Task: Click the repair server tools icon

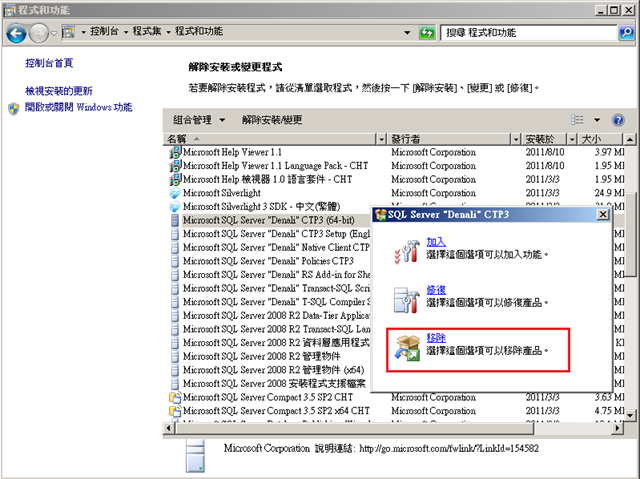Action: 407,299
